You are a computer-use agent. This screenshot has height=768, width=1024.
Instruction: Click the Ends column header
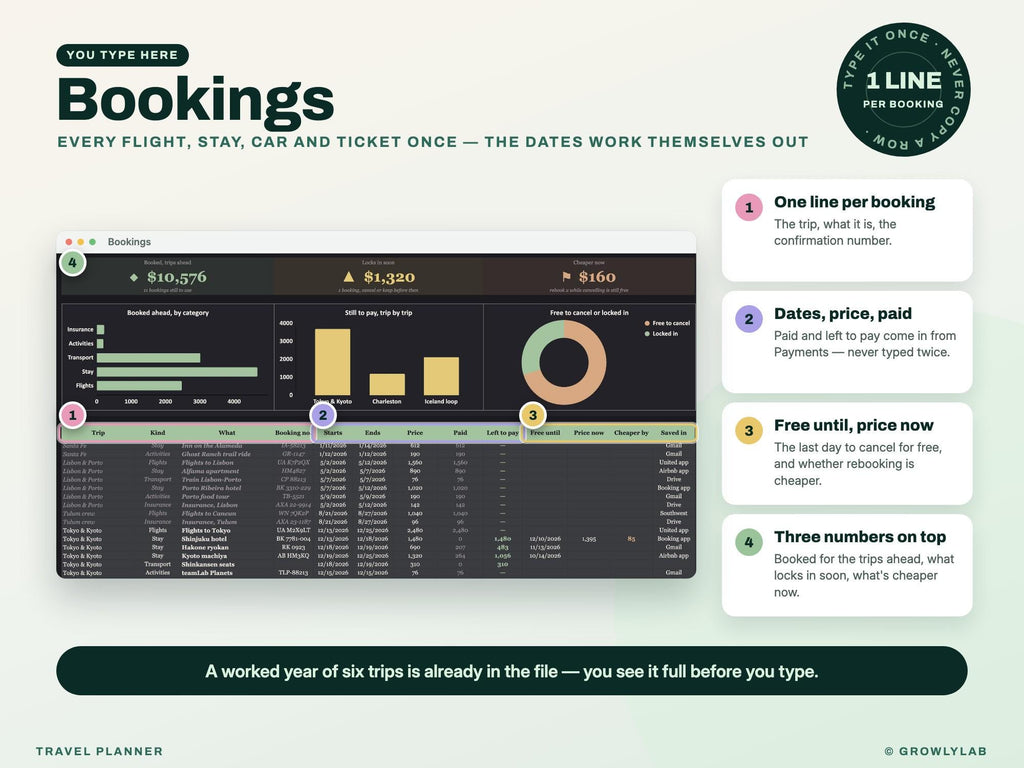tap(372, 433)
